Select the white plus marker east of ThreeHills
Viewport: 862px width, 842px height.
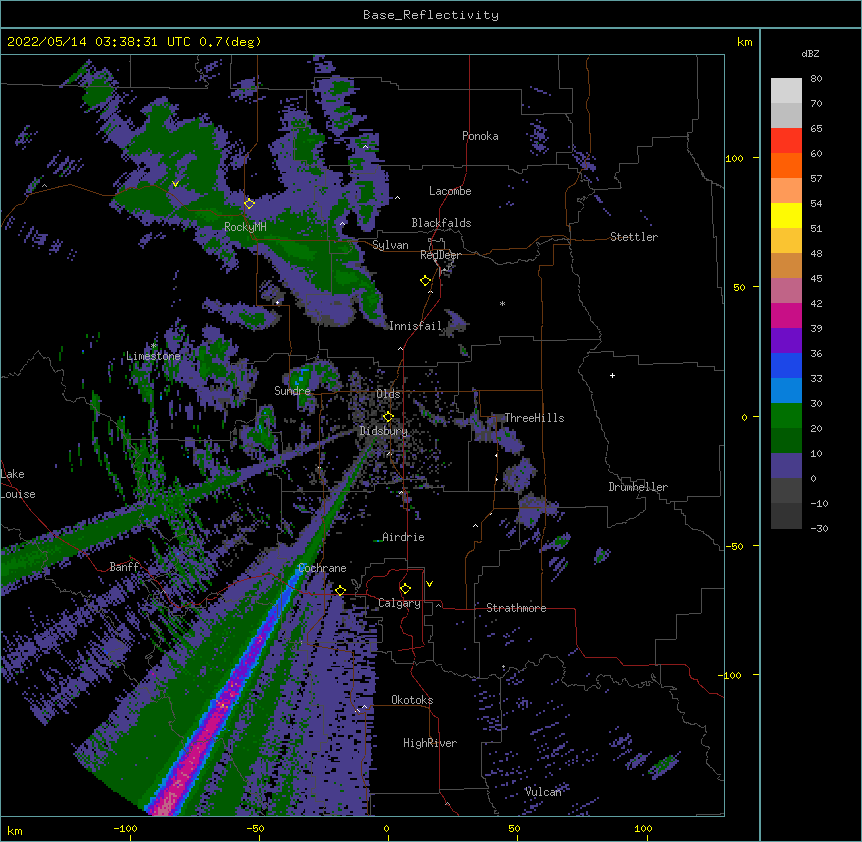click(x=612, y=375)
